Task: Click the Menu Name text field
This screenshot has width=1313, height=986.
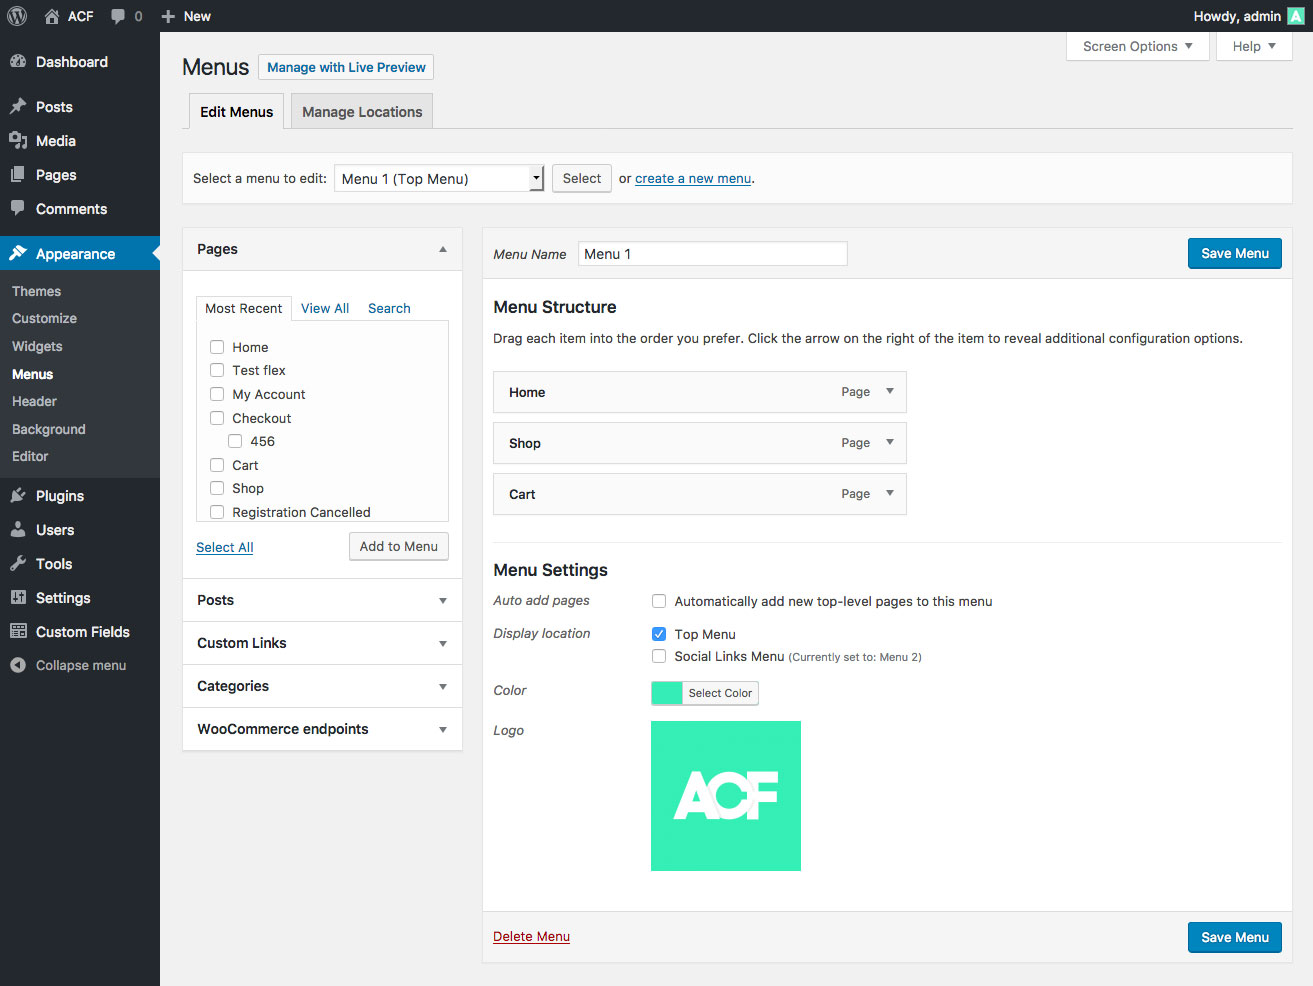Action: pos(712,254)
